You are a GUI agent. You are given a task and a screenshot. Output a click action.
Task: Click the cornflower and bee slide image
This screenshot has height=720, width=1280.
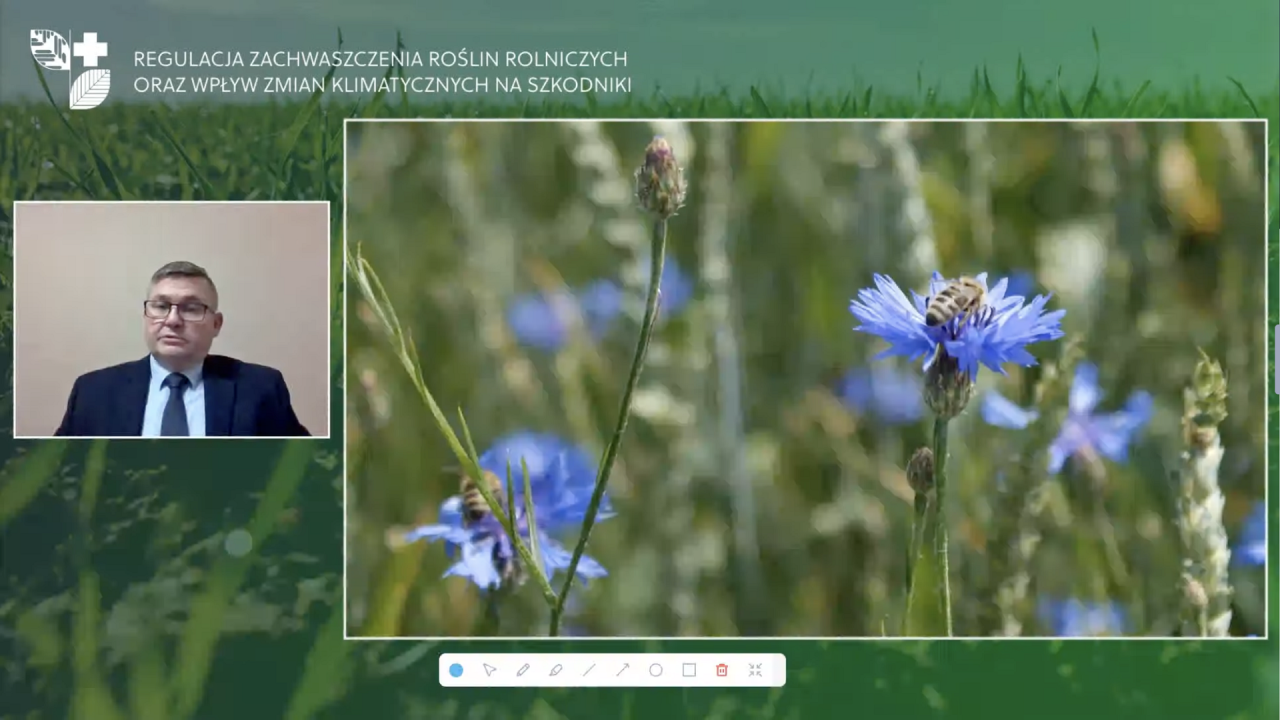[x=806, y=379]
